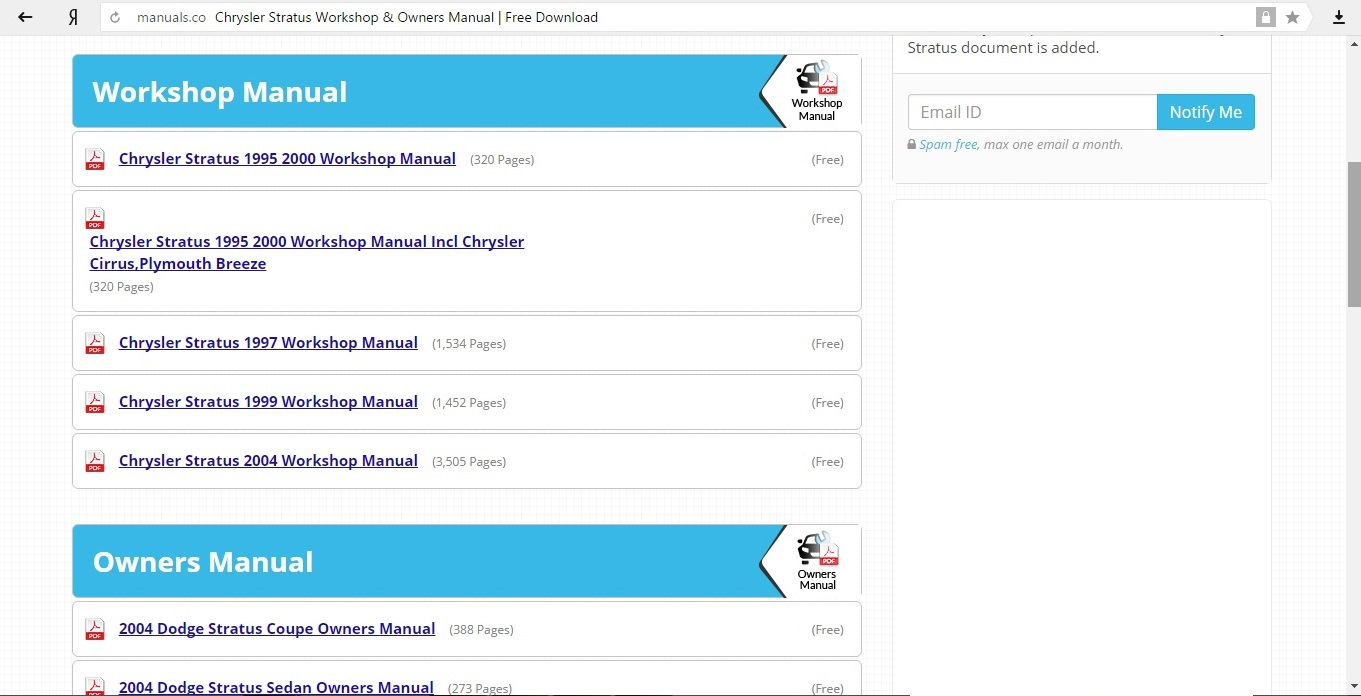Open Chrysler Stratus 1995 2000 Workshop Manual link

point(287,158)
